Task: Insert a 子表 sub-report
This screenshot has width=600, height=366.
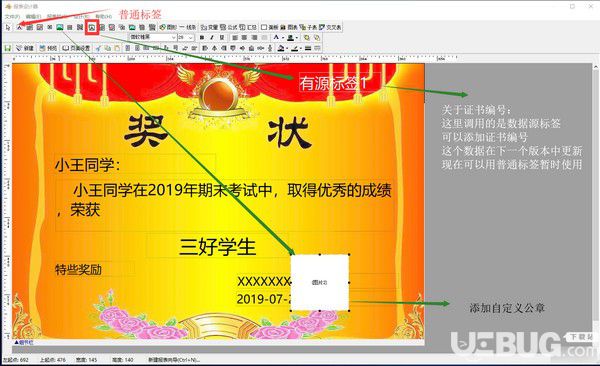Action: click(308, 28)
